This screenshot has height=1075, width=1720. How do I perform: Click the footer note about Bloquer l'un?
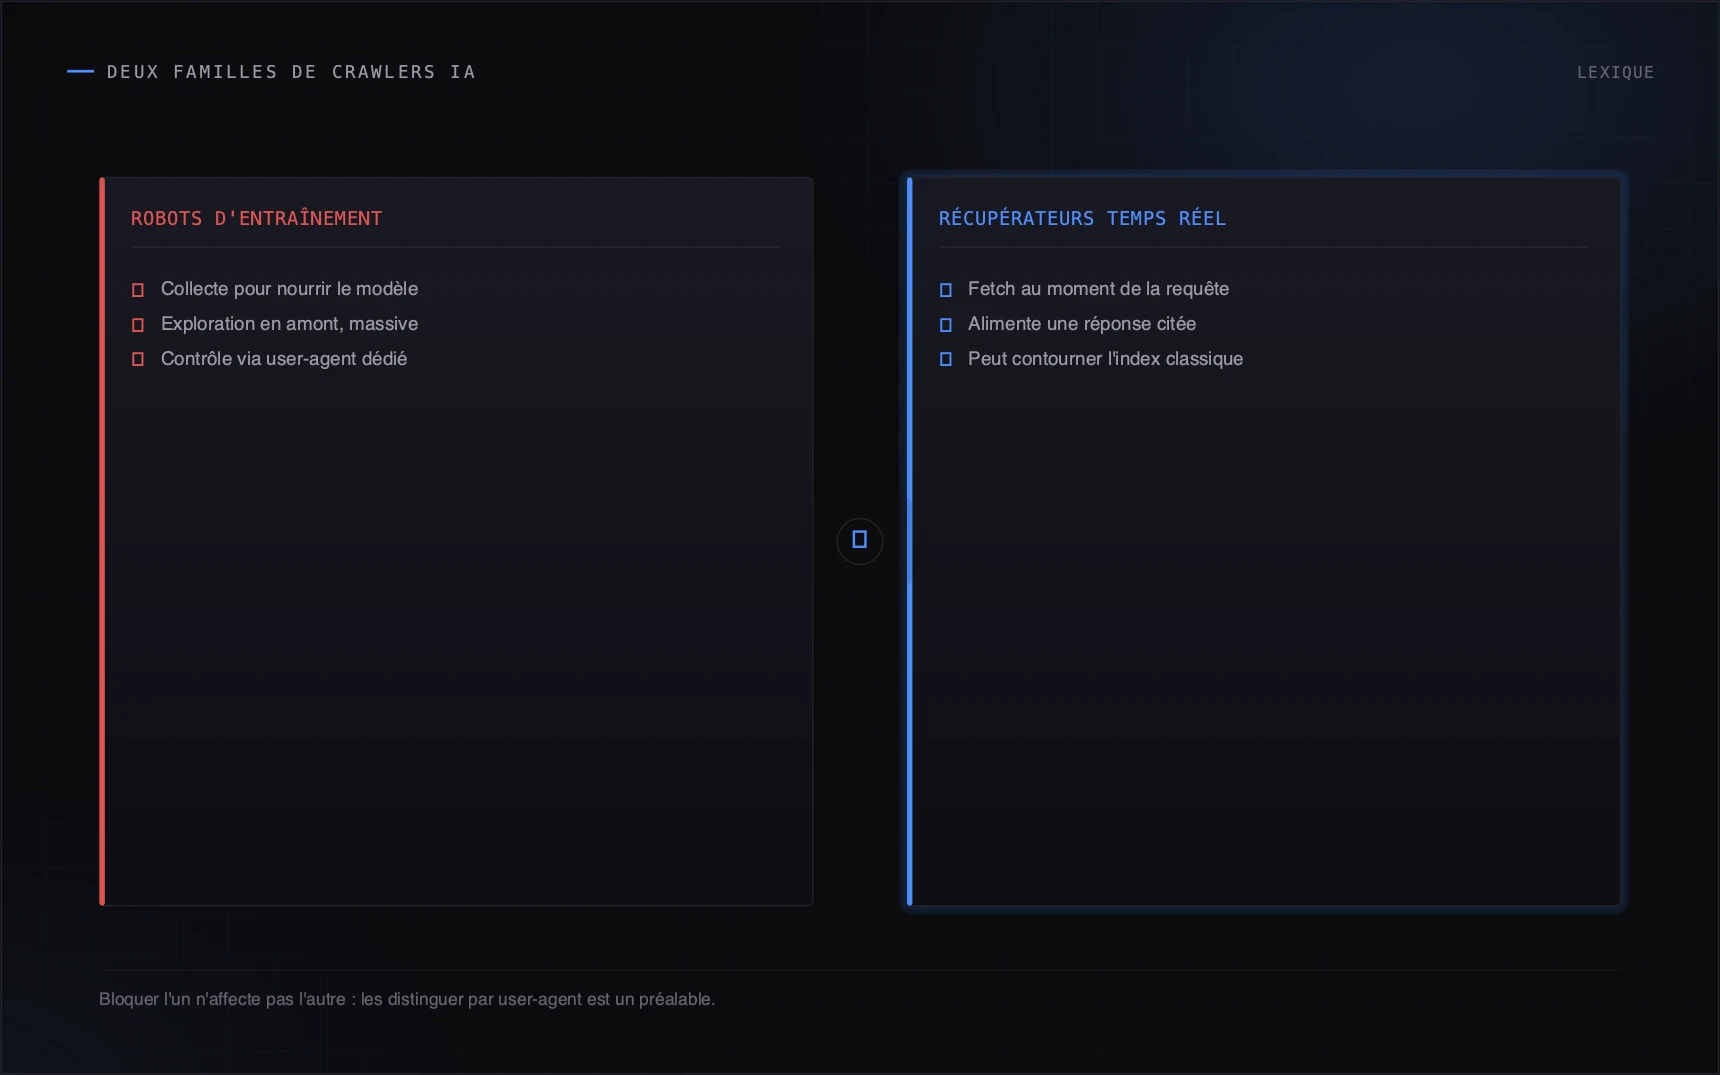pos(407,999)
